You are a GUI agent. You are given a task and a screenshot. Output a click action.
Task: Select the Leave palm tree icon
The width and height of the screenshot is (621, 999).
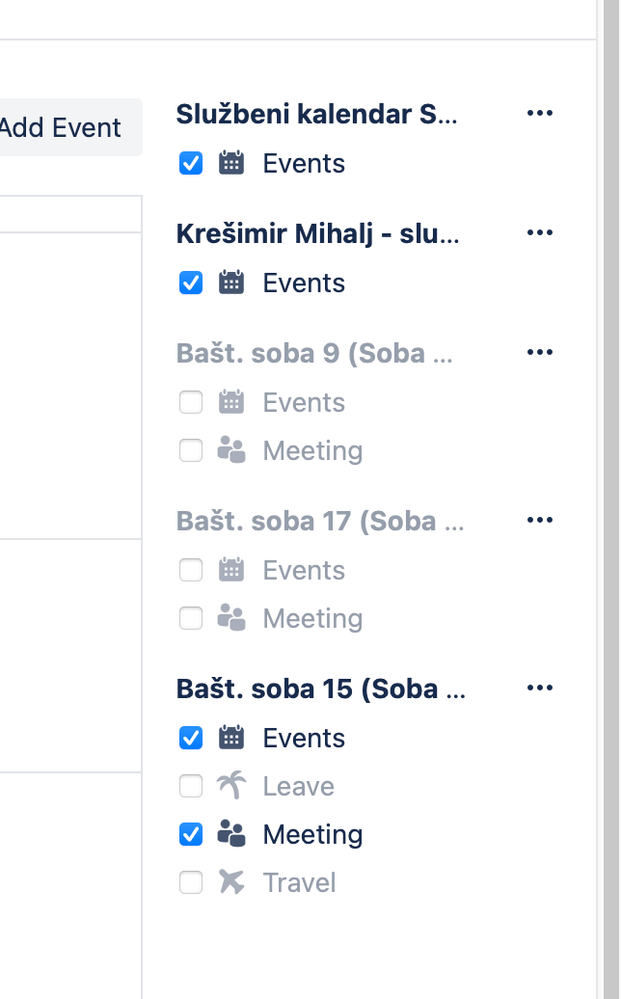pyautogui.click(x=231, y=786)
